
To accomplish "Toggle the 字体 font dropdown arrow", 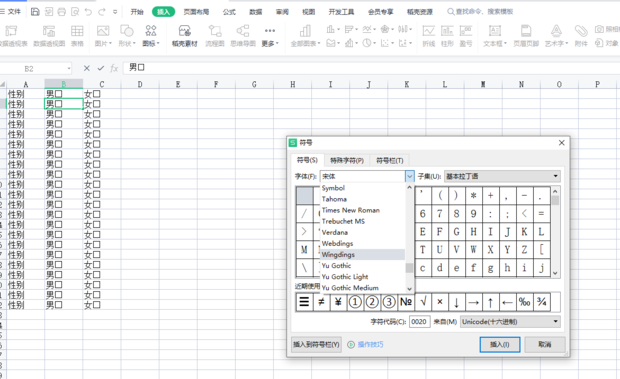I will (410, 176).
